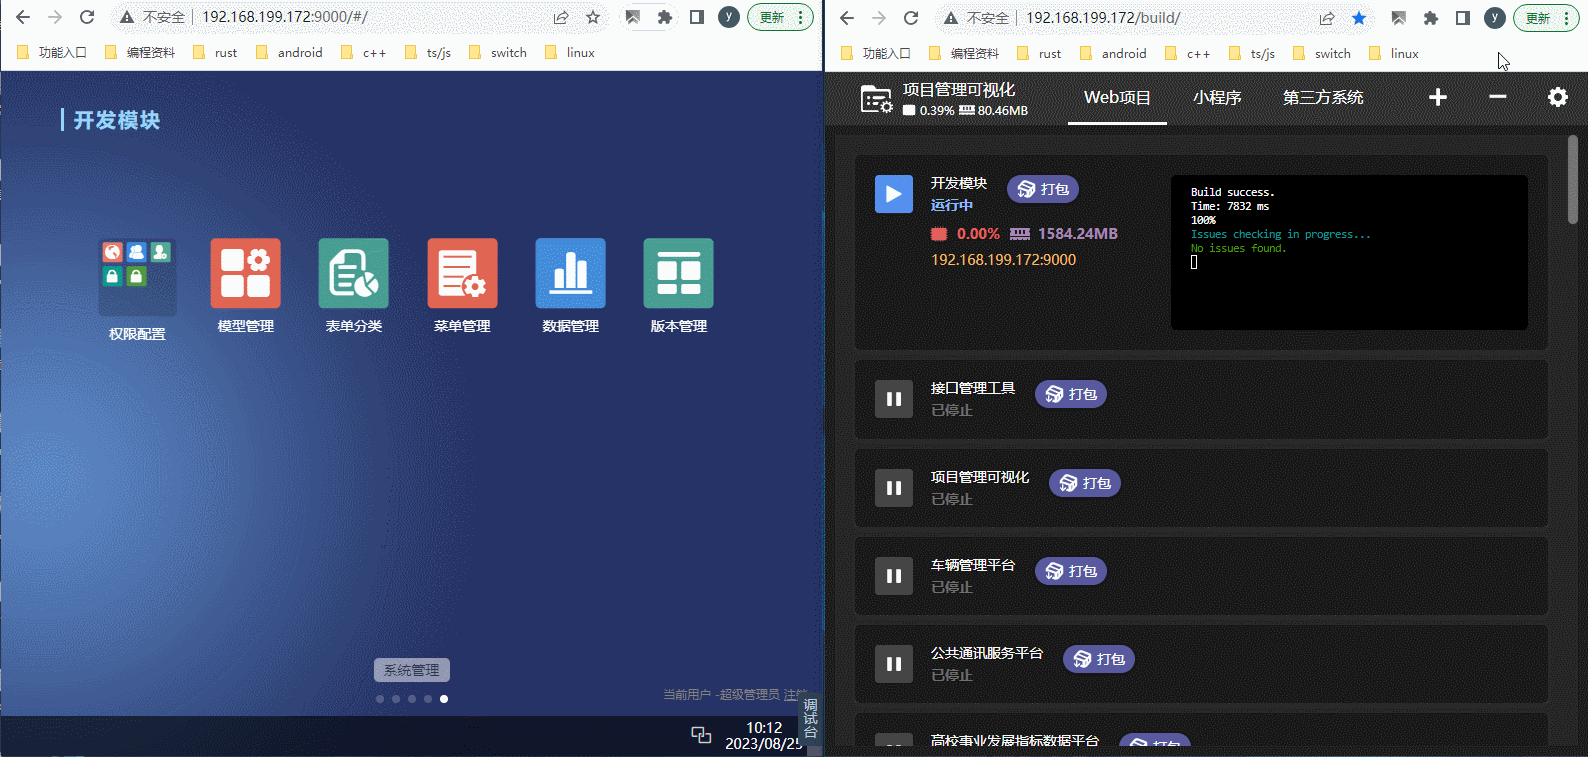1588x757 pixels.
Task: Select the second page indicator dot
Action: point(396,699)
